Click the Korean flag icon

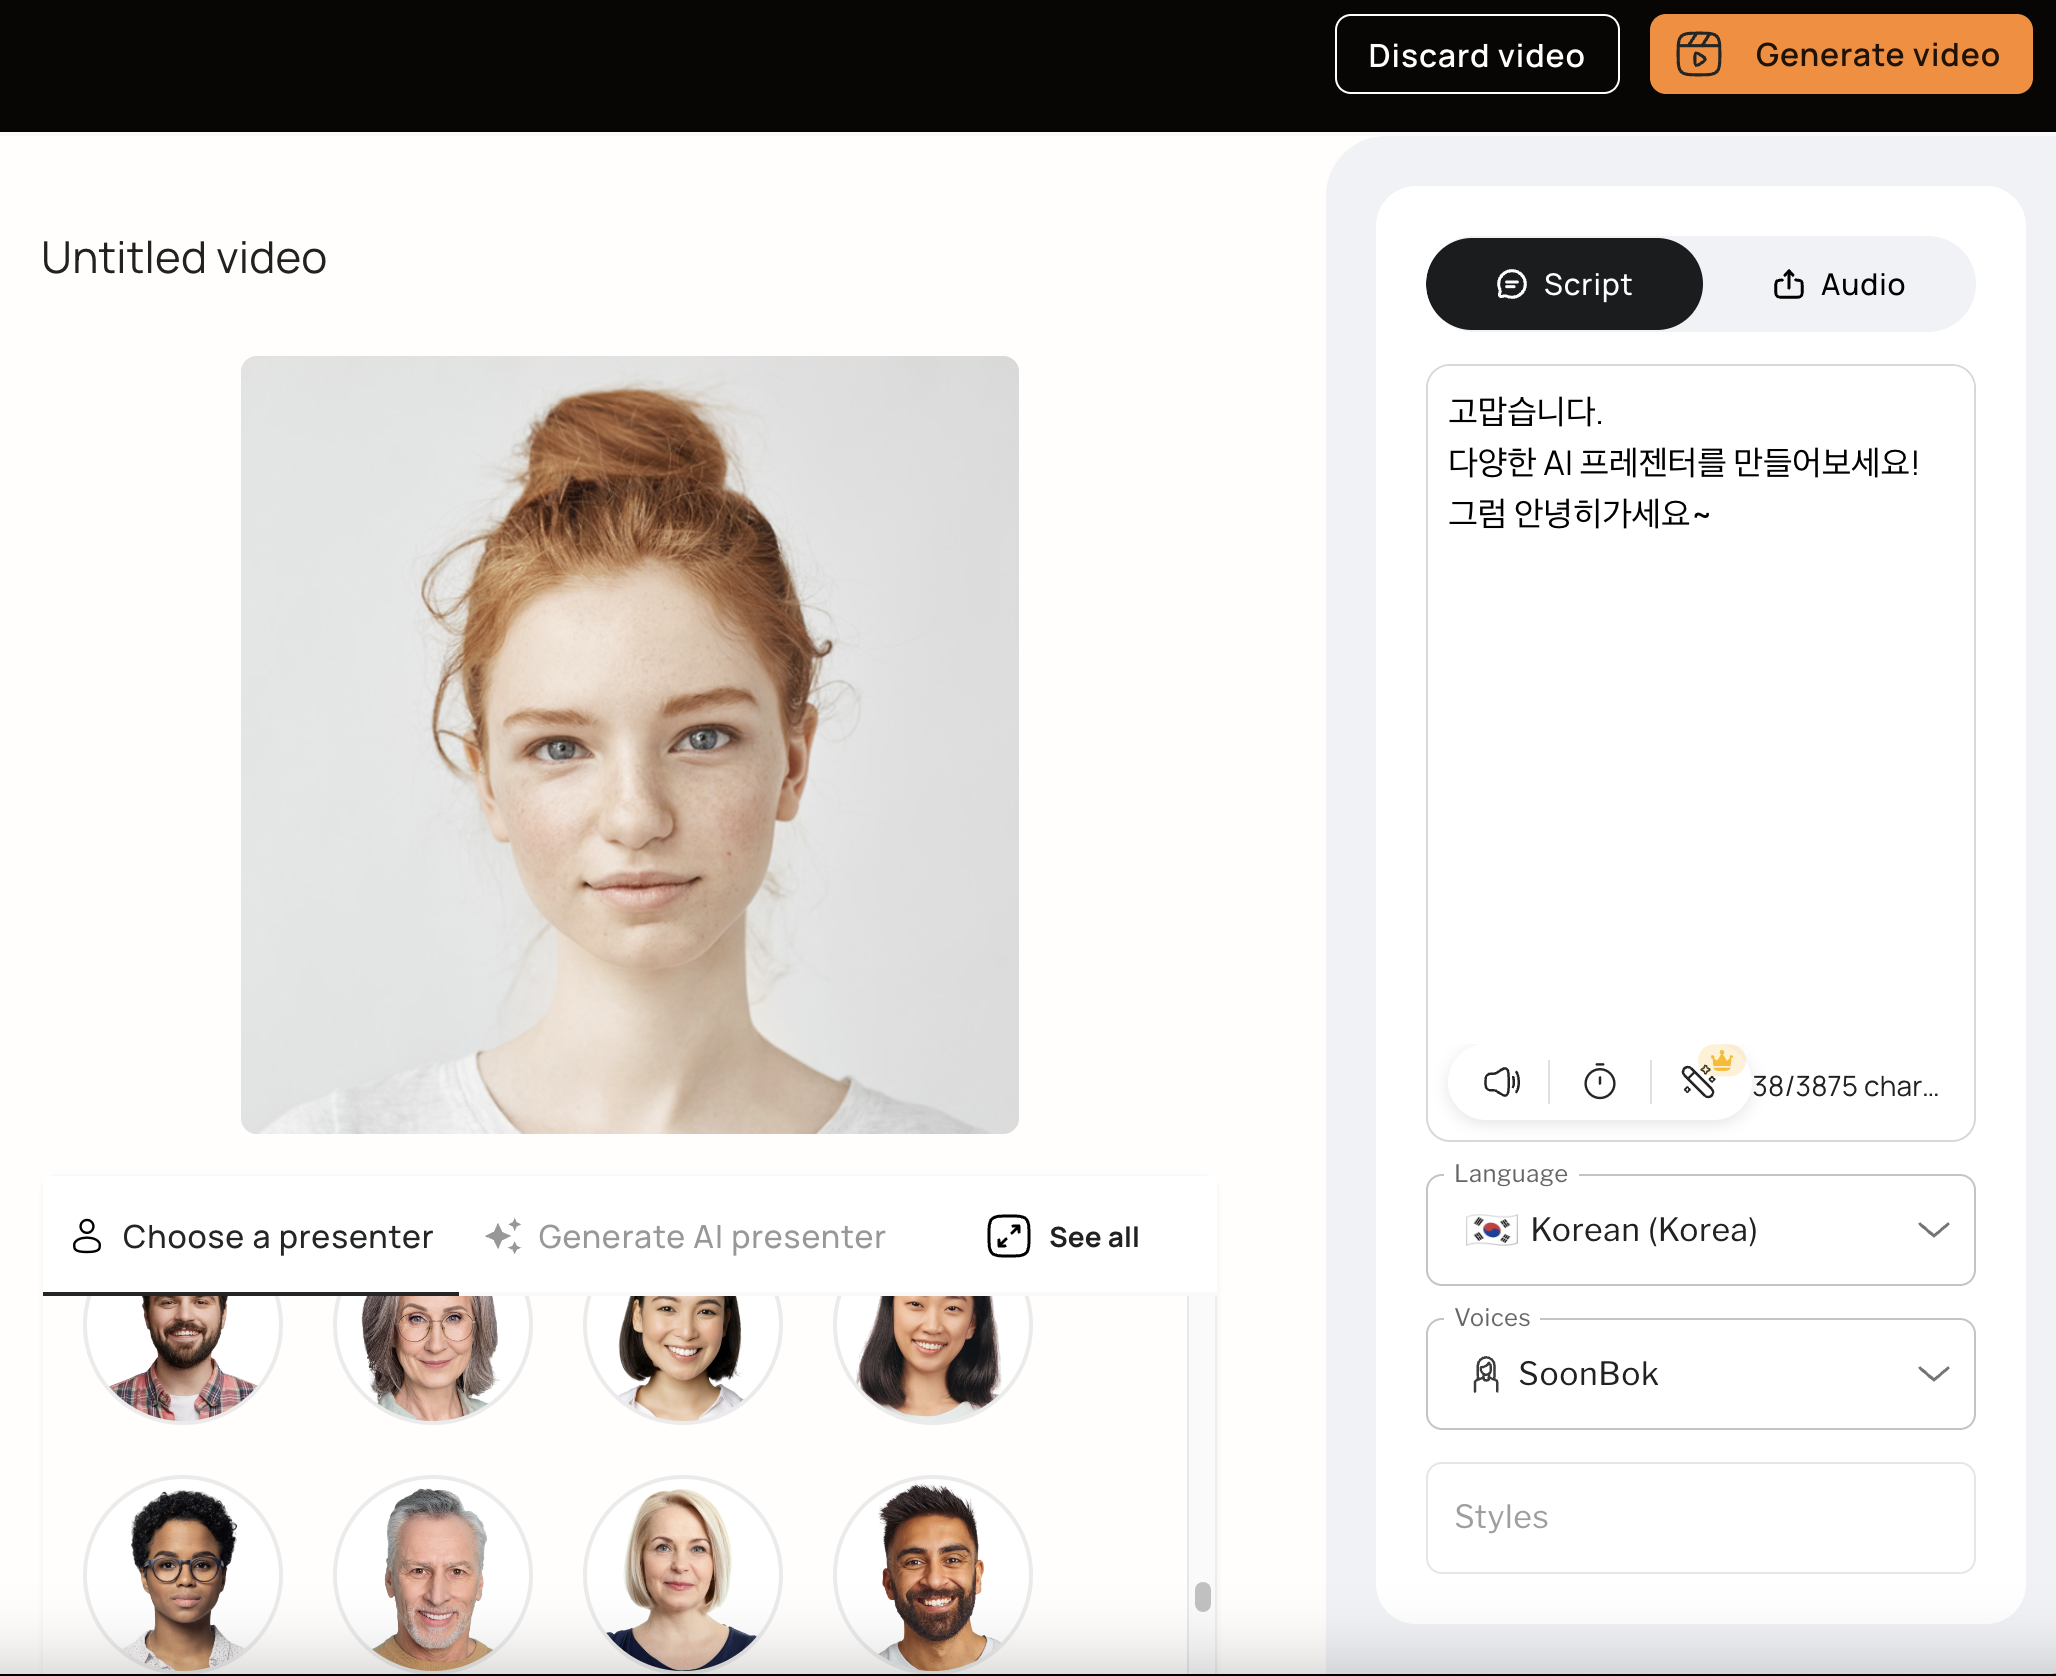pyautogui.click(x=1491, y=1229)
